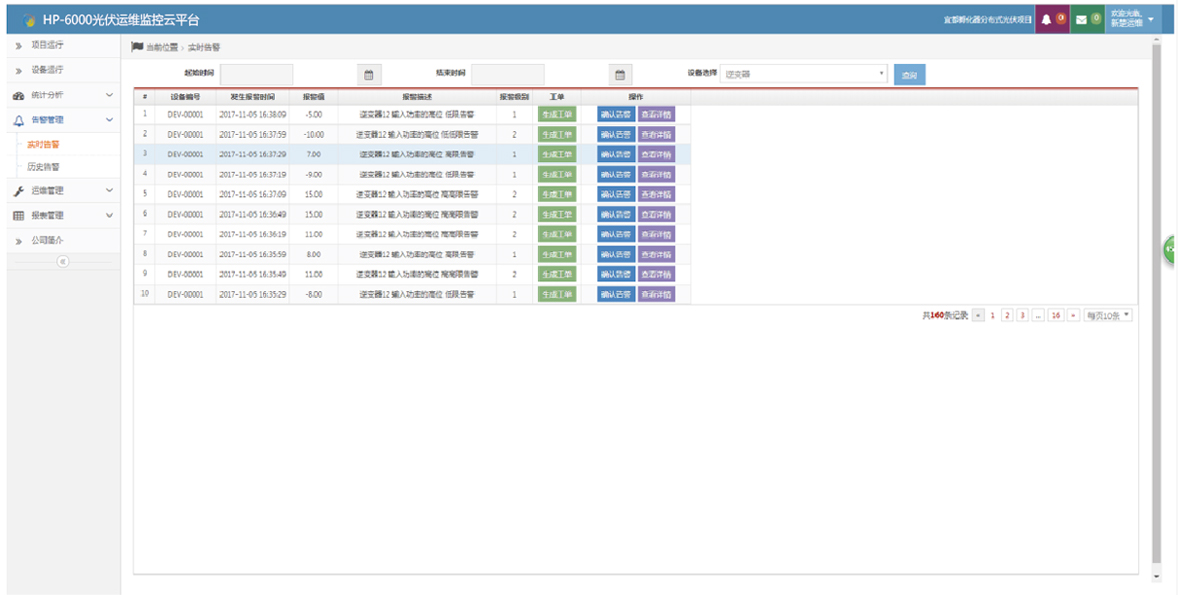Click the HP-6000 platform logo icon
The image size is (1178, 595).
pos(29,20)
